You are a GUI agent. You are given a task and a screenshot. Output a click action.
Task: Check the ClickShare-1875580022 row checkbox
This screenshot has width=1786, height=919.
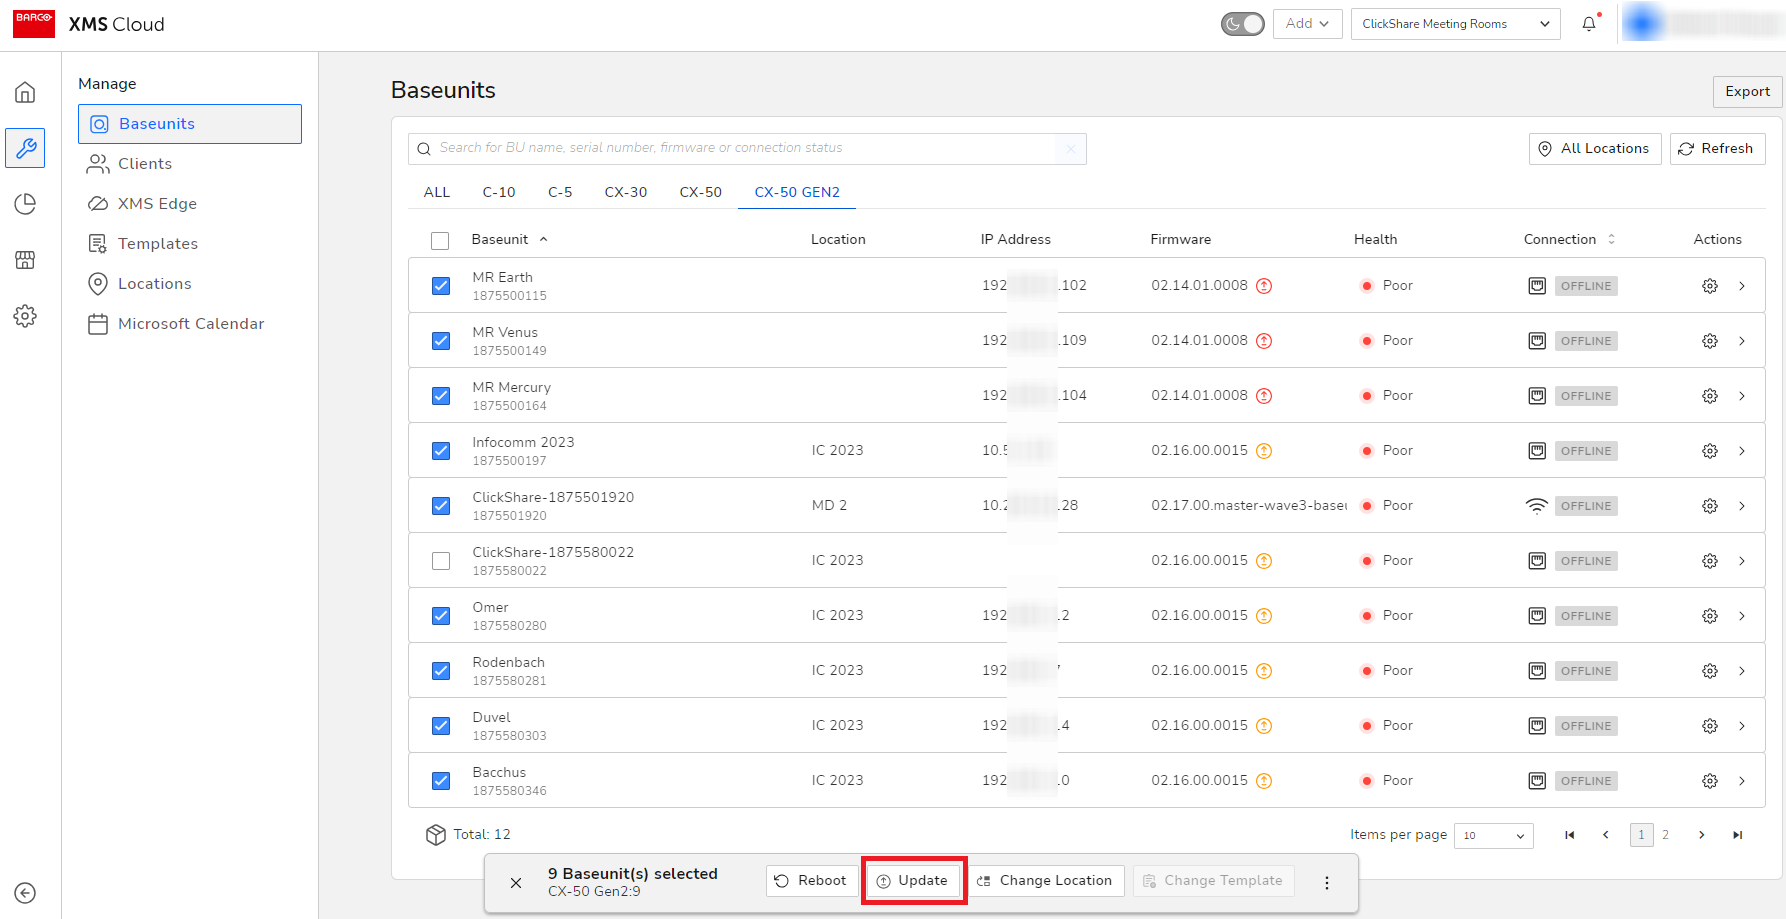[x=441, y=561]
